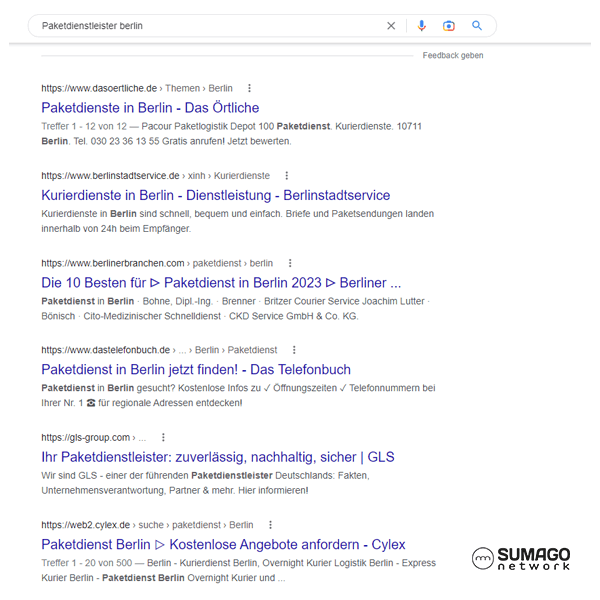The width and height of the screenshot is (600, 600).
Task: Start voice search with the microphone icon
Action: pos(421,26)
